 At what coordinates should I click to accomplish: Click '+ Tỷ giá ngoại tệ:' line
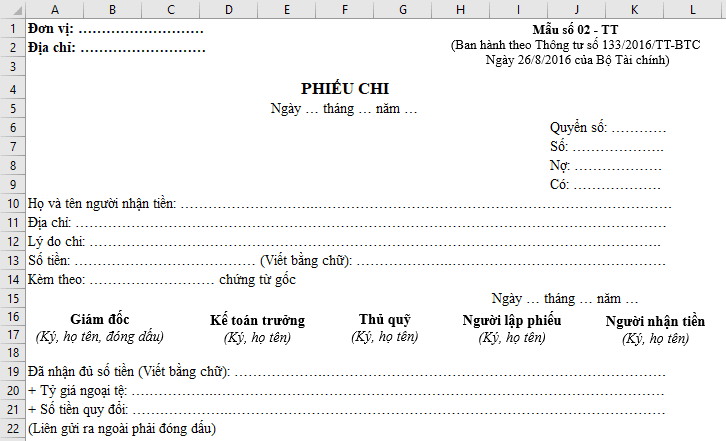[x=346, y=391]
